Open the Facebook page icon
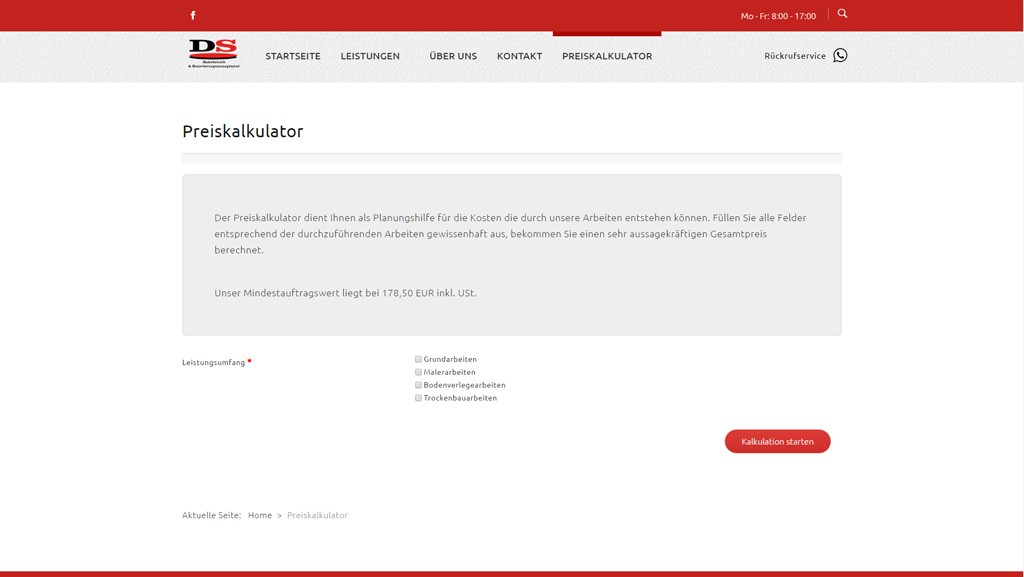The height and width of the screenshot is (577, 1024). pyautogui.click(x=193, y=15)
